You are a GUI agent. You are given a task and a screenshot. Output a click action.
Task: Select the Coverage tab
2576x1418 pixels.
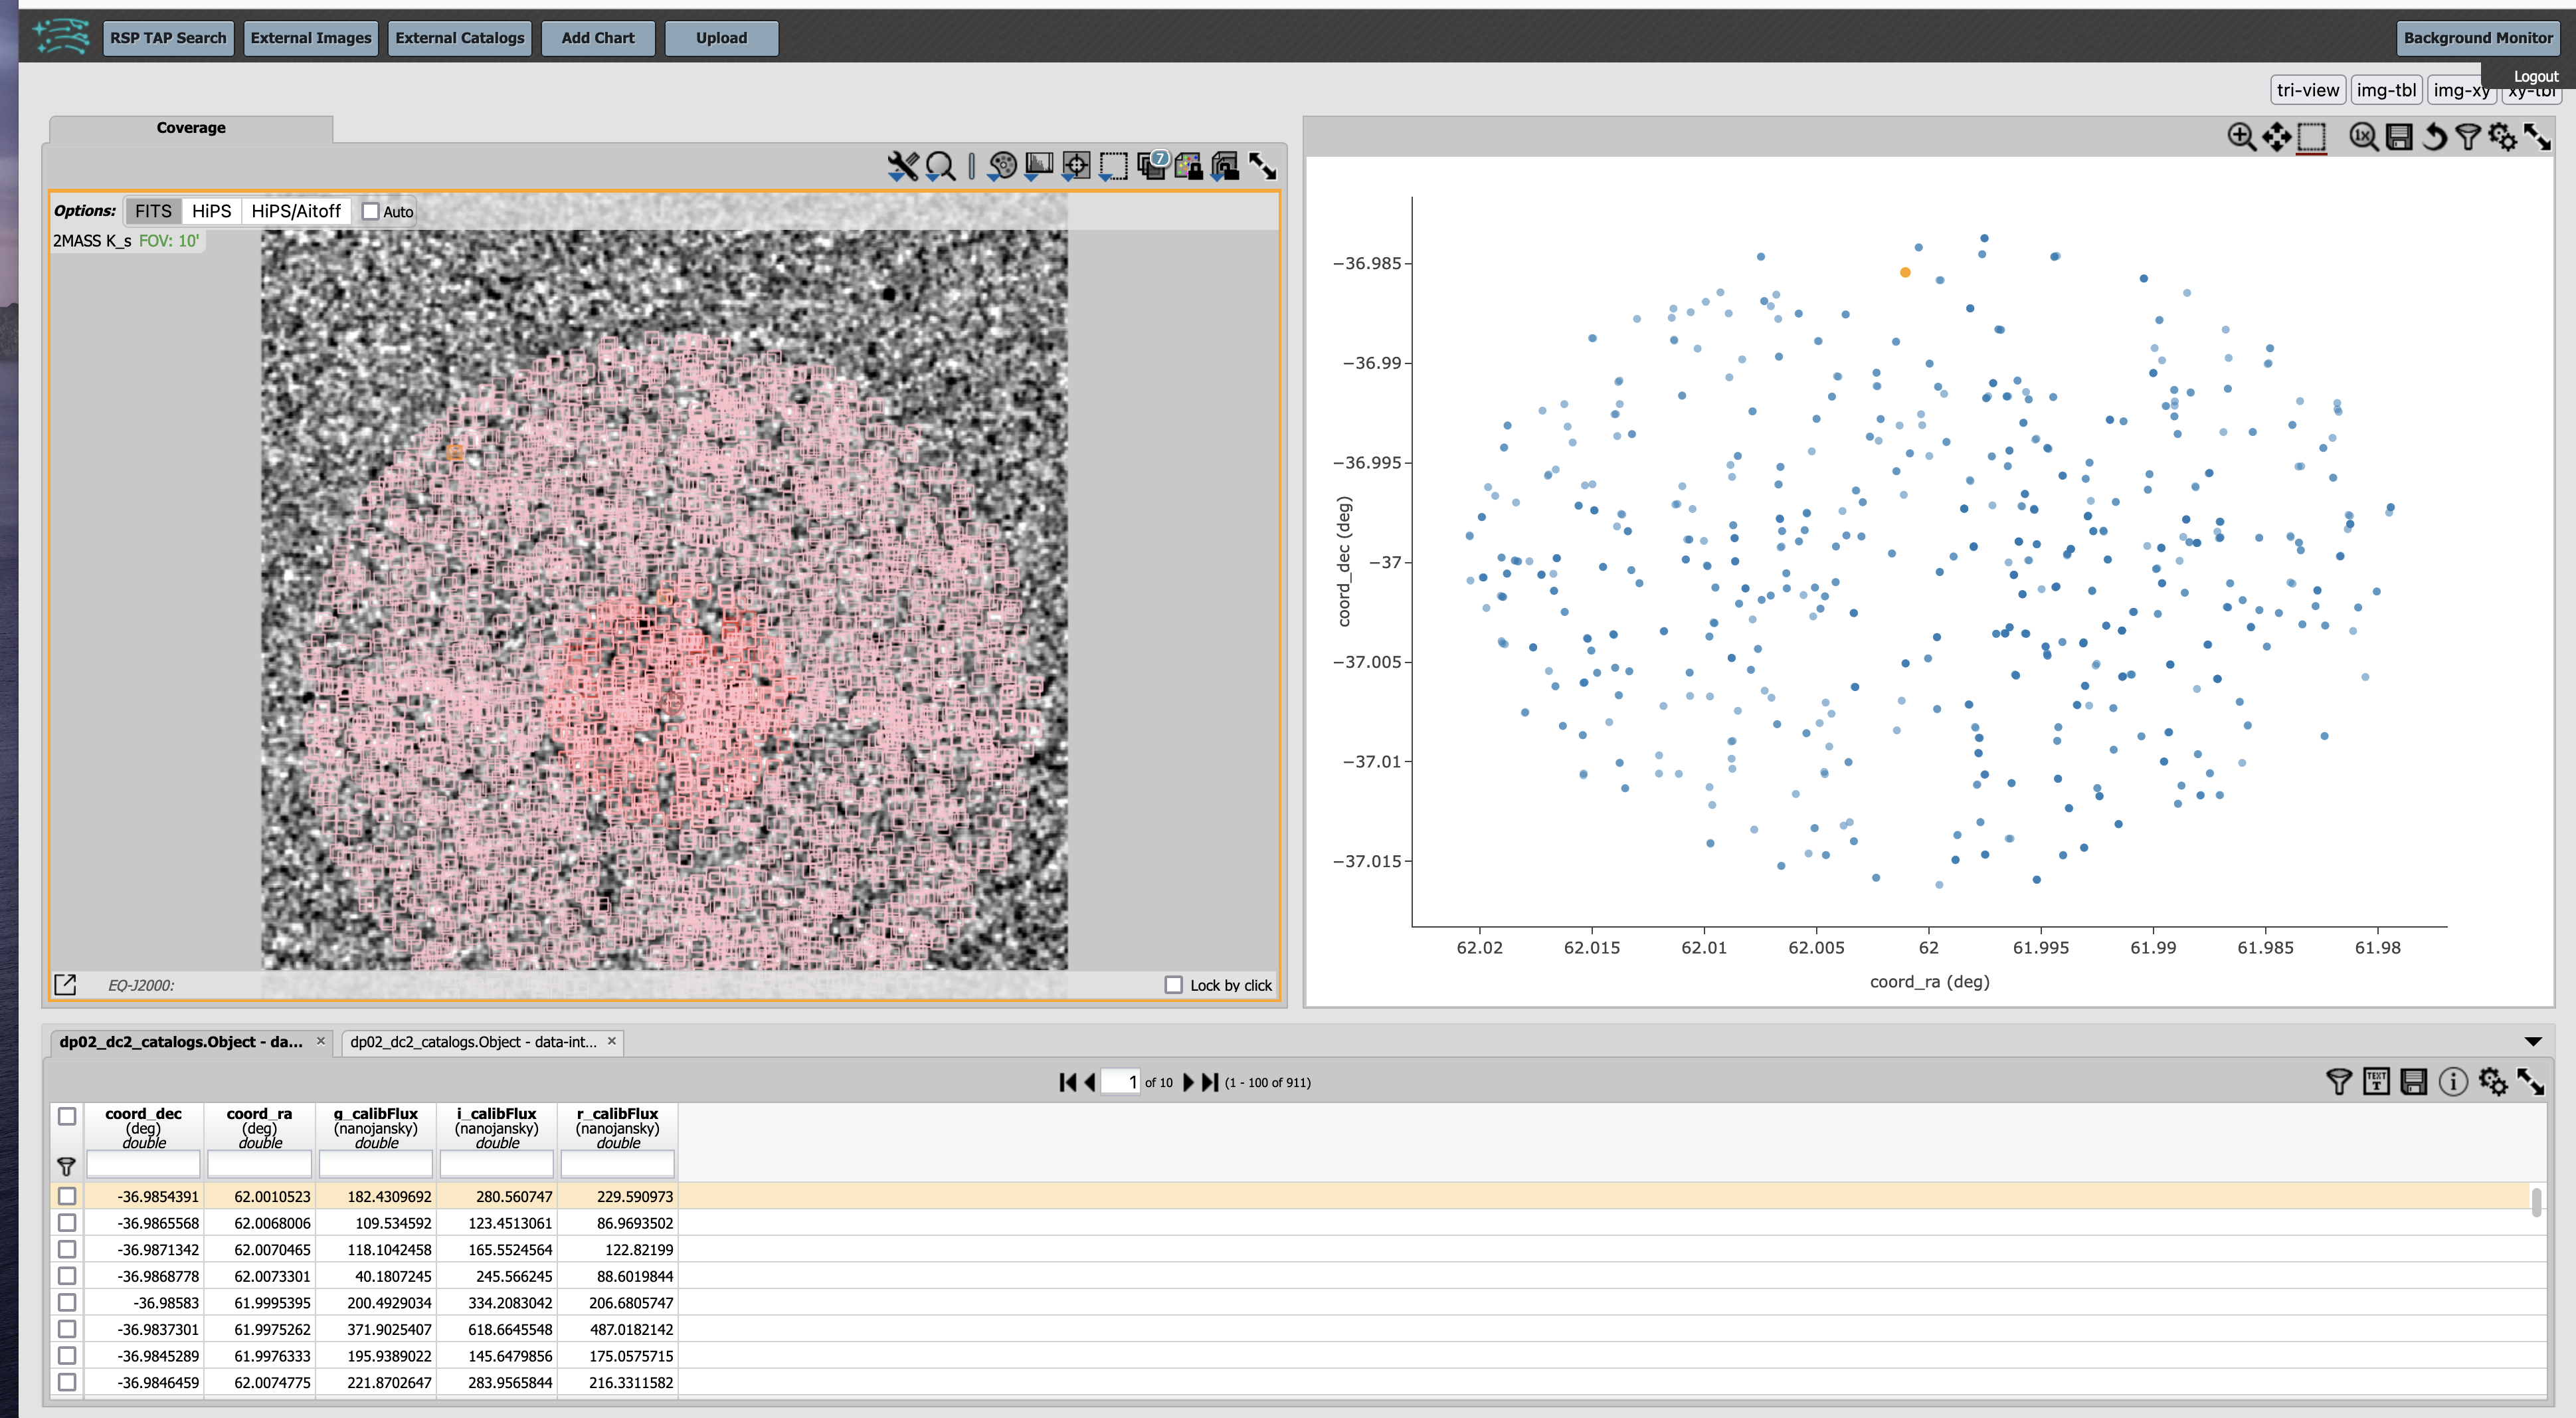pyautogui.click(x=191, y=128)
